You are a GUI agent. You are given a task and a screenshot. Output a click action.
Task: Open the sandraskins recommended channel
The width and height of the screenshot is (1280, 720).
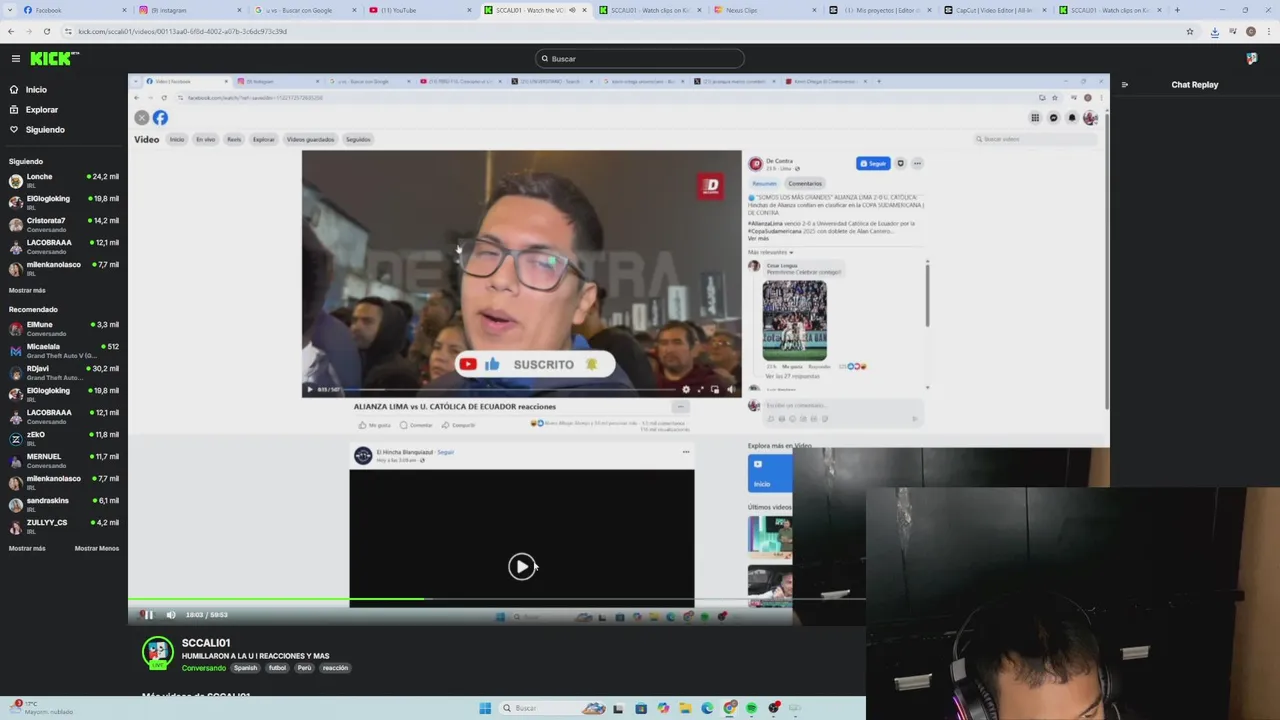[64, 505]
